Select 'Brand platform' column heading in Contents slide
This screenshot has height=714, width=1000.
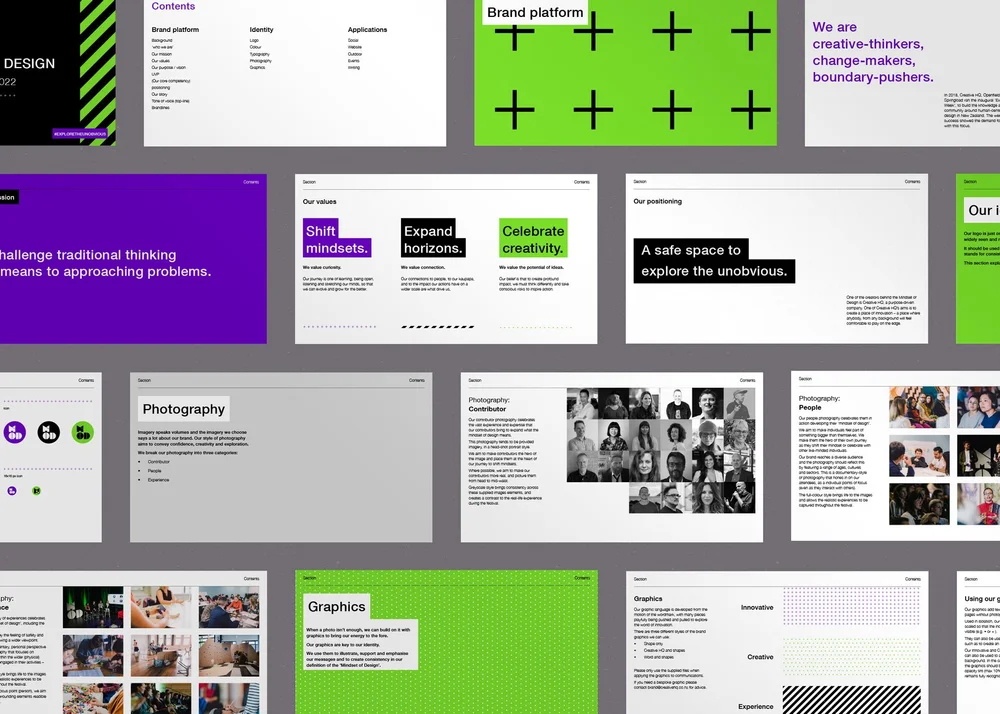[x=175, y=29]
